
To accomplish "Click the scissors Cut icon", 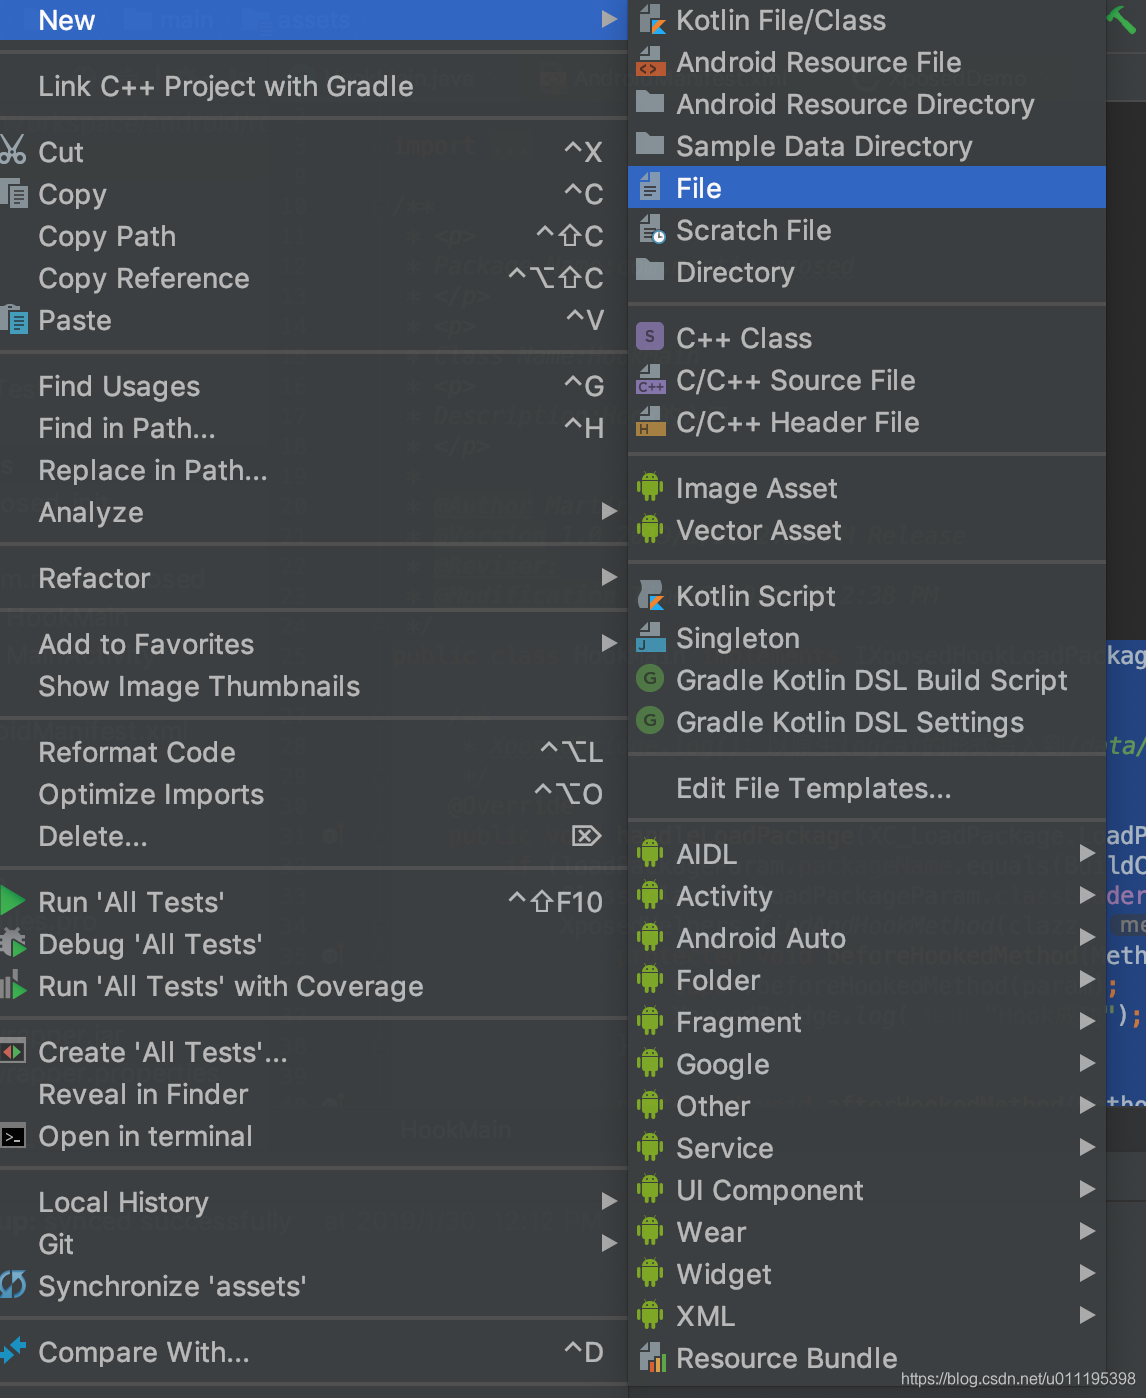I will [13, 151].
